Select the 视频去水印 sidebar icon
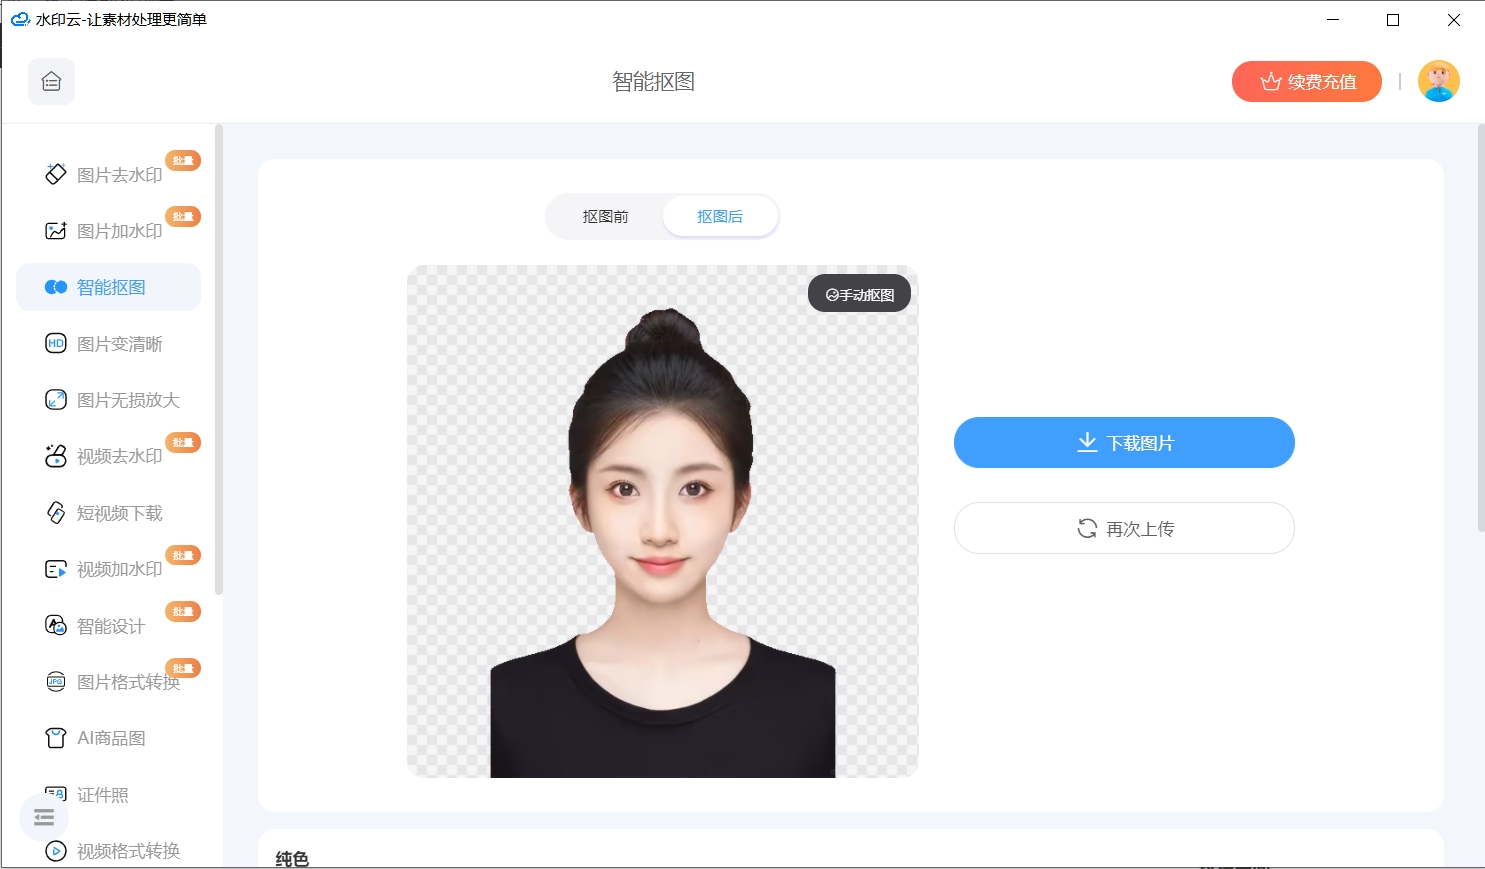 click(x=56, y=456)
